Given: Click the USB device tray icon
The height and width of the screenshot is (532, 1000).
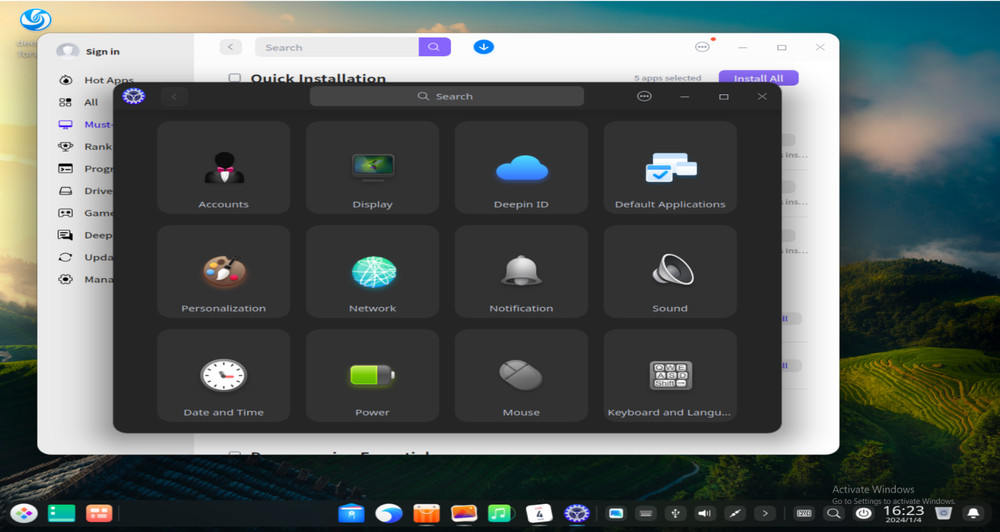Looking at the screenshot, I should point(675,514).
